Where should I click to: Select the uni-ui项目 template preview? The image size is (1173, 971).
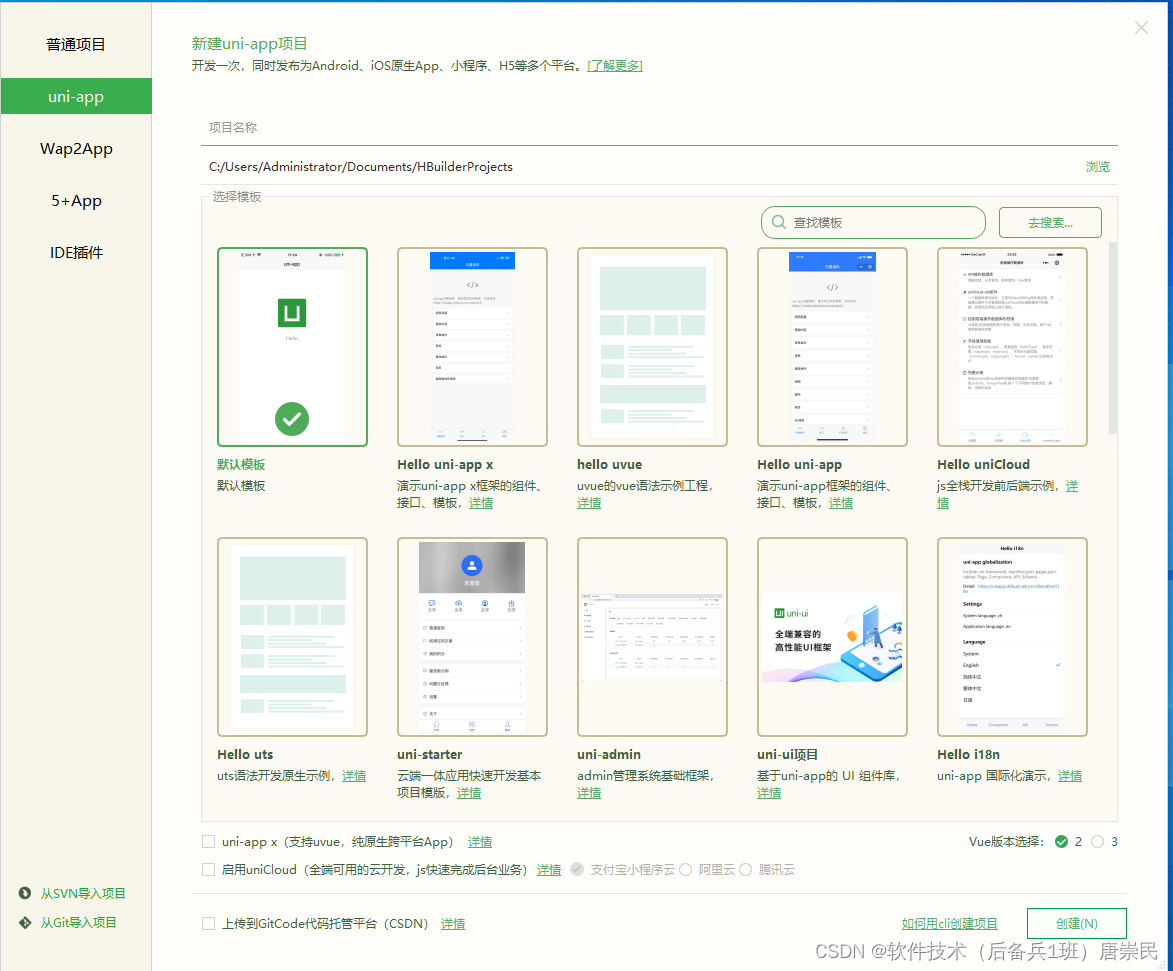(x=832, y=636)
